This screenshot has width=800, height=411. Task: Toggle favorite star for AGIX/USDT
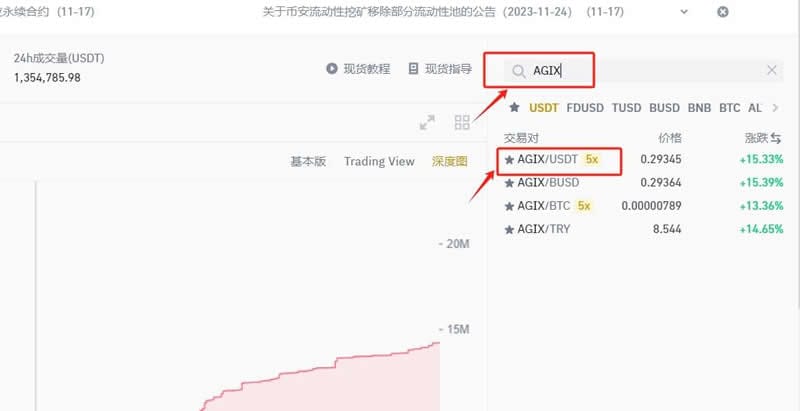(509, 160)
